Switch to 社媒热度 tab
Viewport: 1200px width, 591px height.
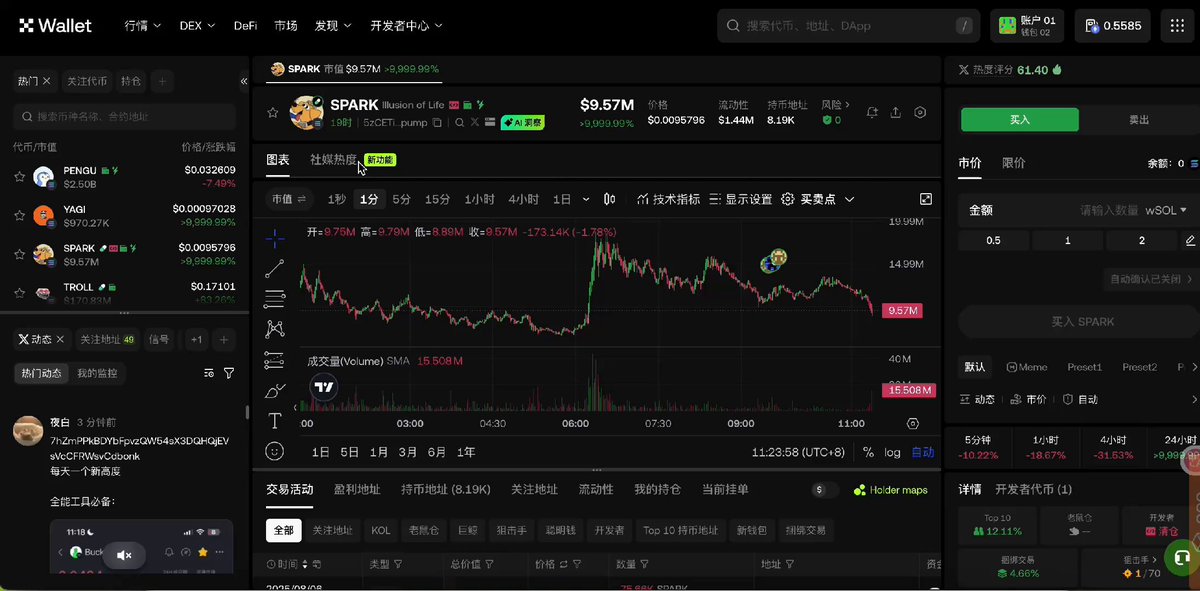(x=333, y=159)
